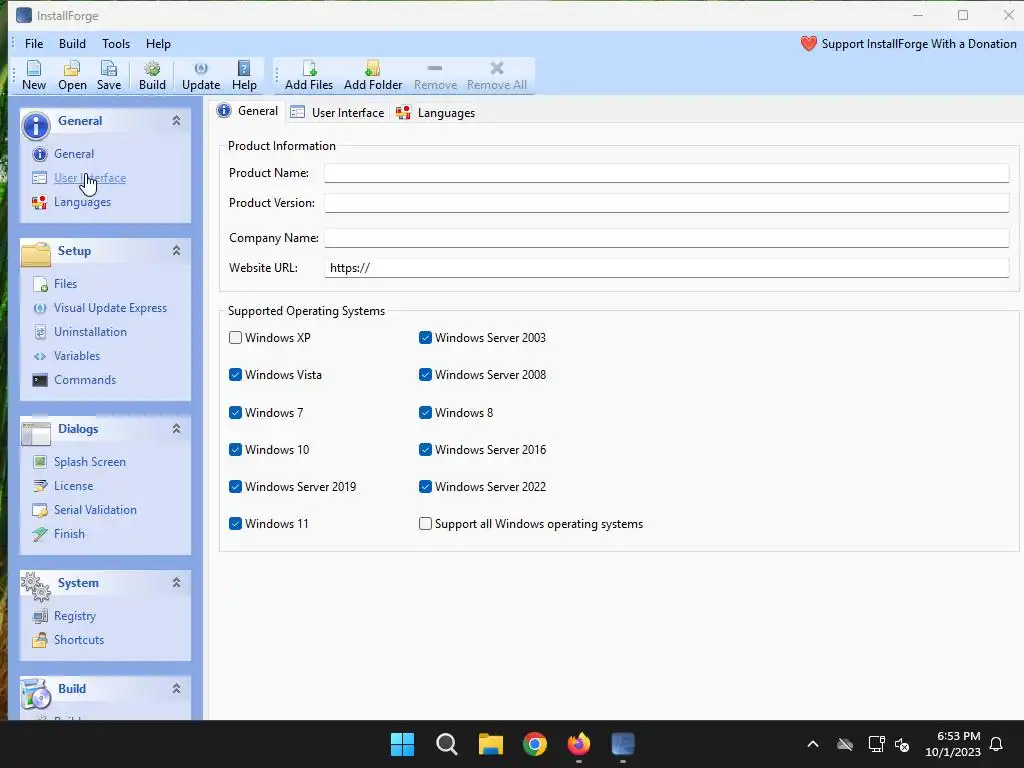
Task: Uncheck Windows 8 support
Action: (x=425, y=413)
